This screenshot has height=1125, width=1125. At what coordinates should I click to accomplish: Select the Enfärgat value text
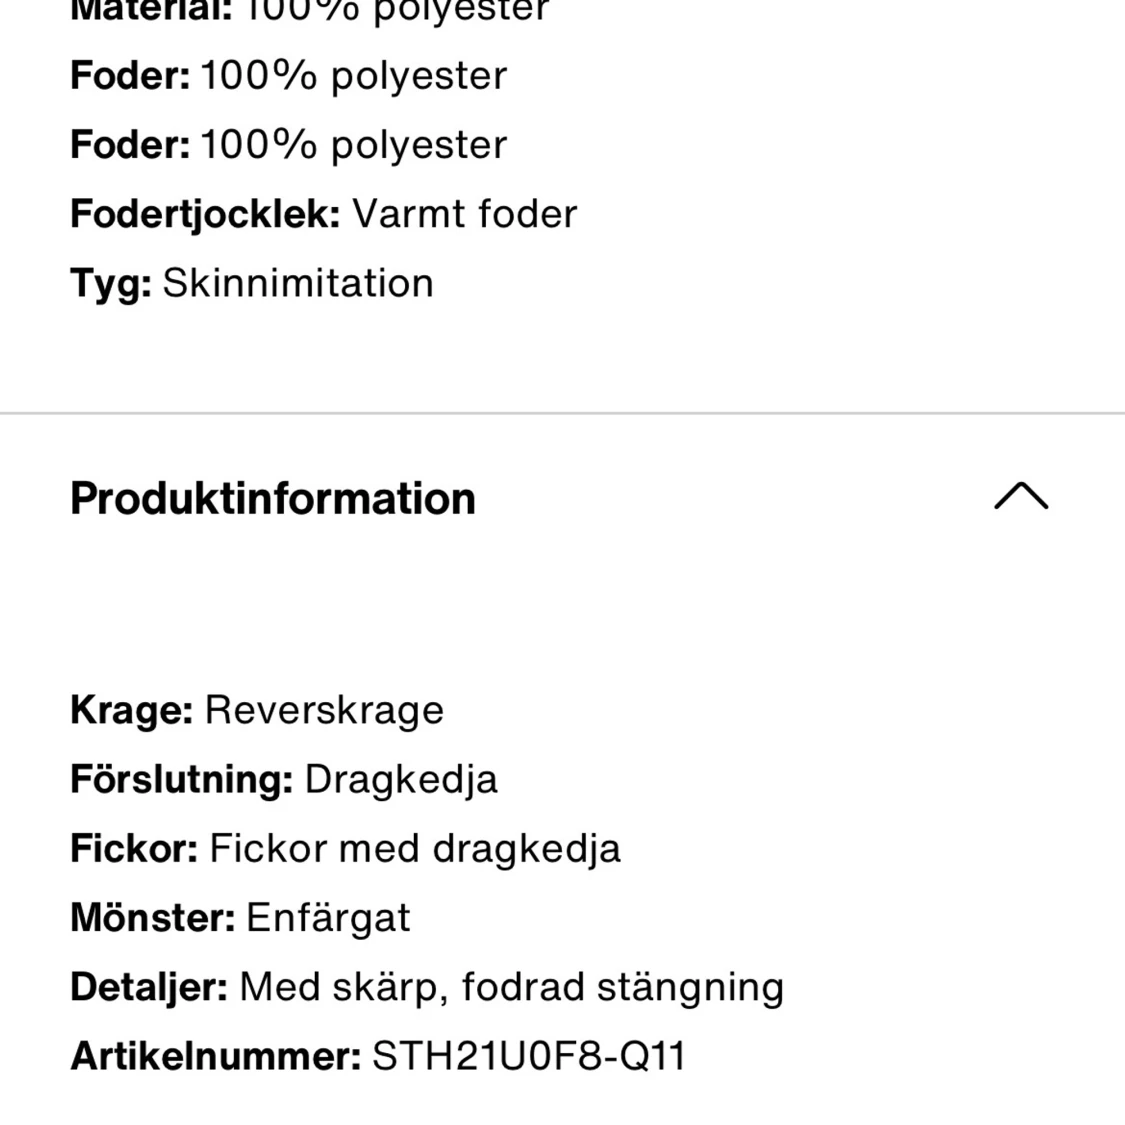point(329,918)
